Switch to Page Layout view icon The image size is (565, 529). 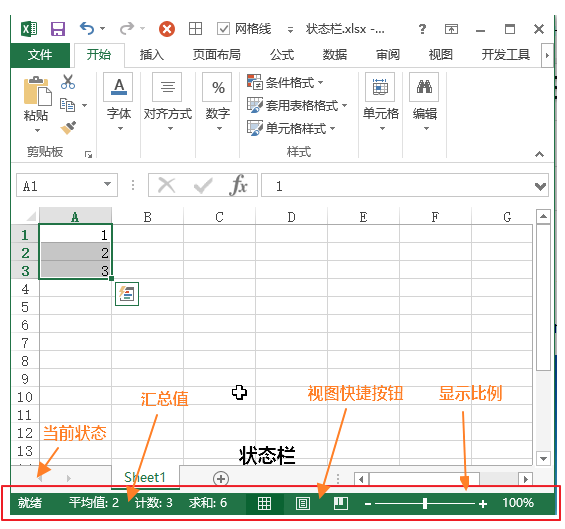click(x=303, y=503)
